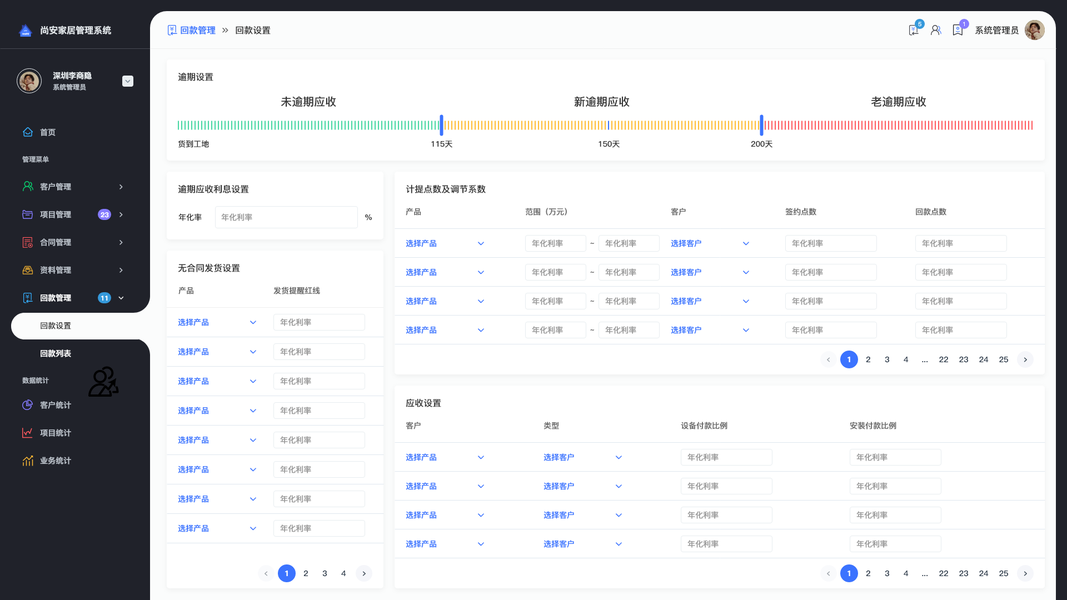Click the 回款管理 sidebar icon
Image resolution: width=1067 pixels, height=600 pixels.
[x=27, y=298]
